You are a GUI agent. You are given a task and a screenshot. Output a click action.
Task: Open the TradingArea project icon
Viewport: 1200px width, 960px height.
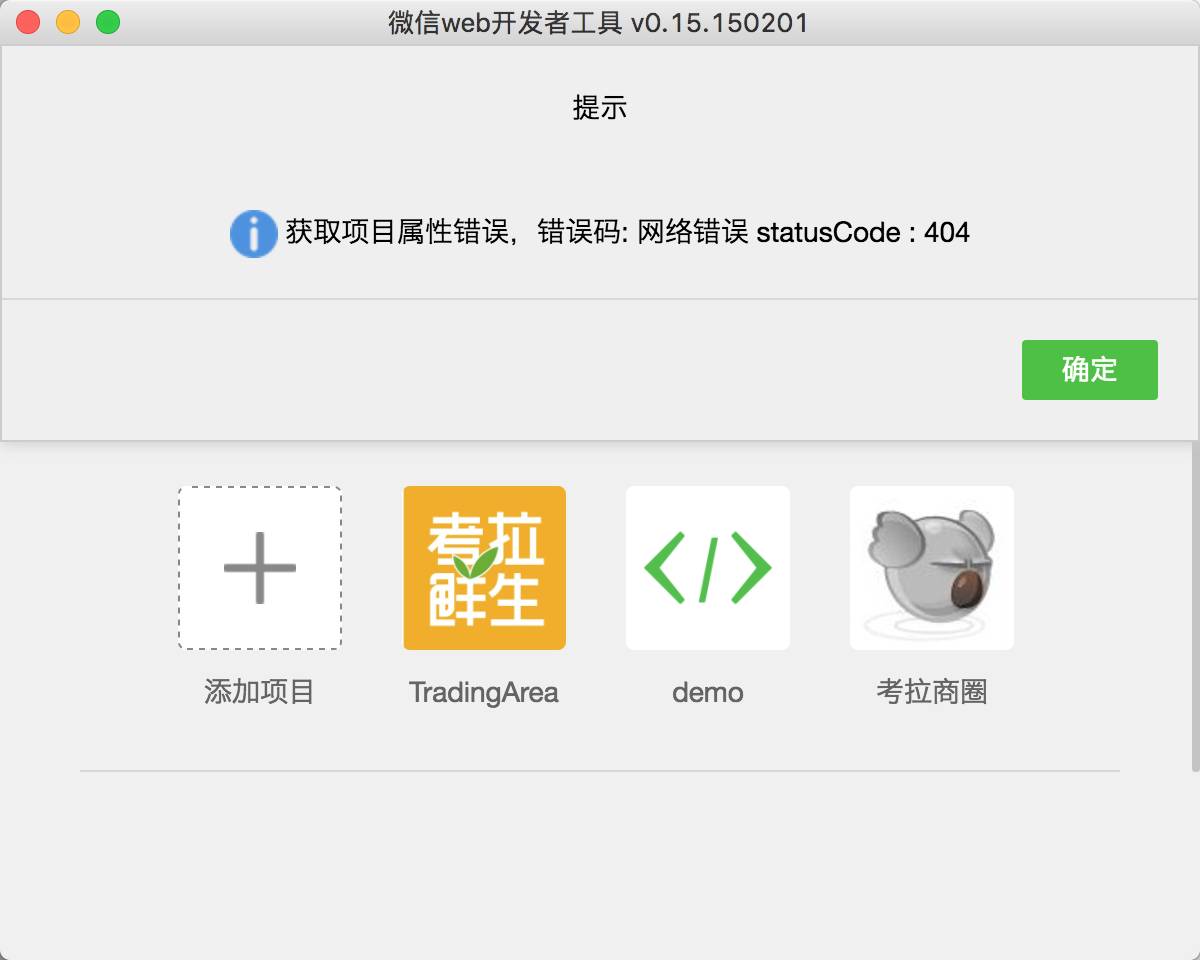485,568
